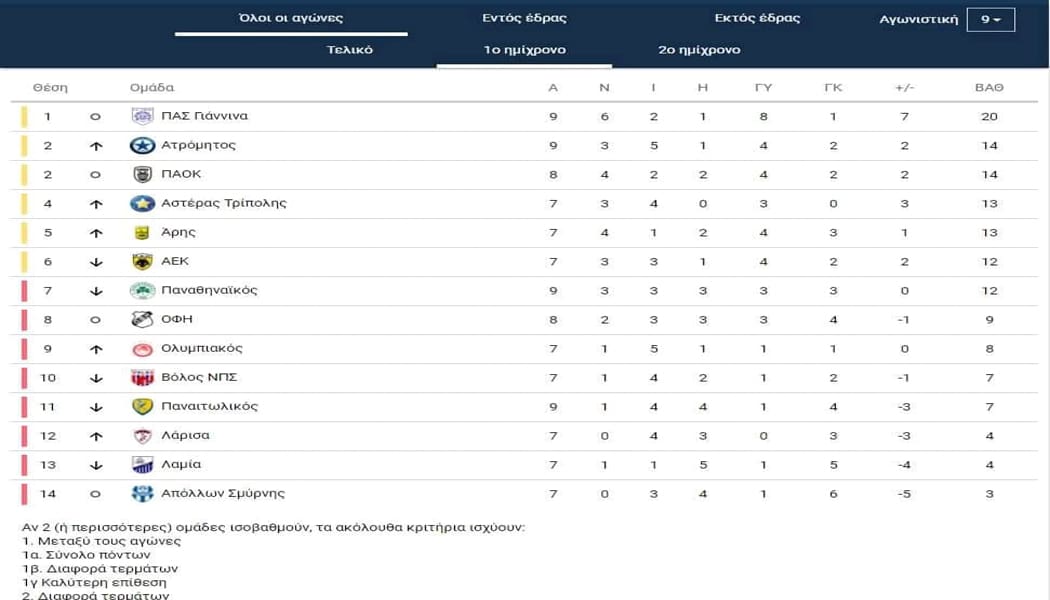Click the ΠΑΣ Γιάννινα team crest
1050x600 pixels.
142,116
